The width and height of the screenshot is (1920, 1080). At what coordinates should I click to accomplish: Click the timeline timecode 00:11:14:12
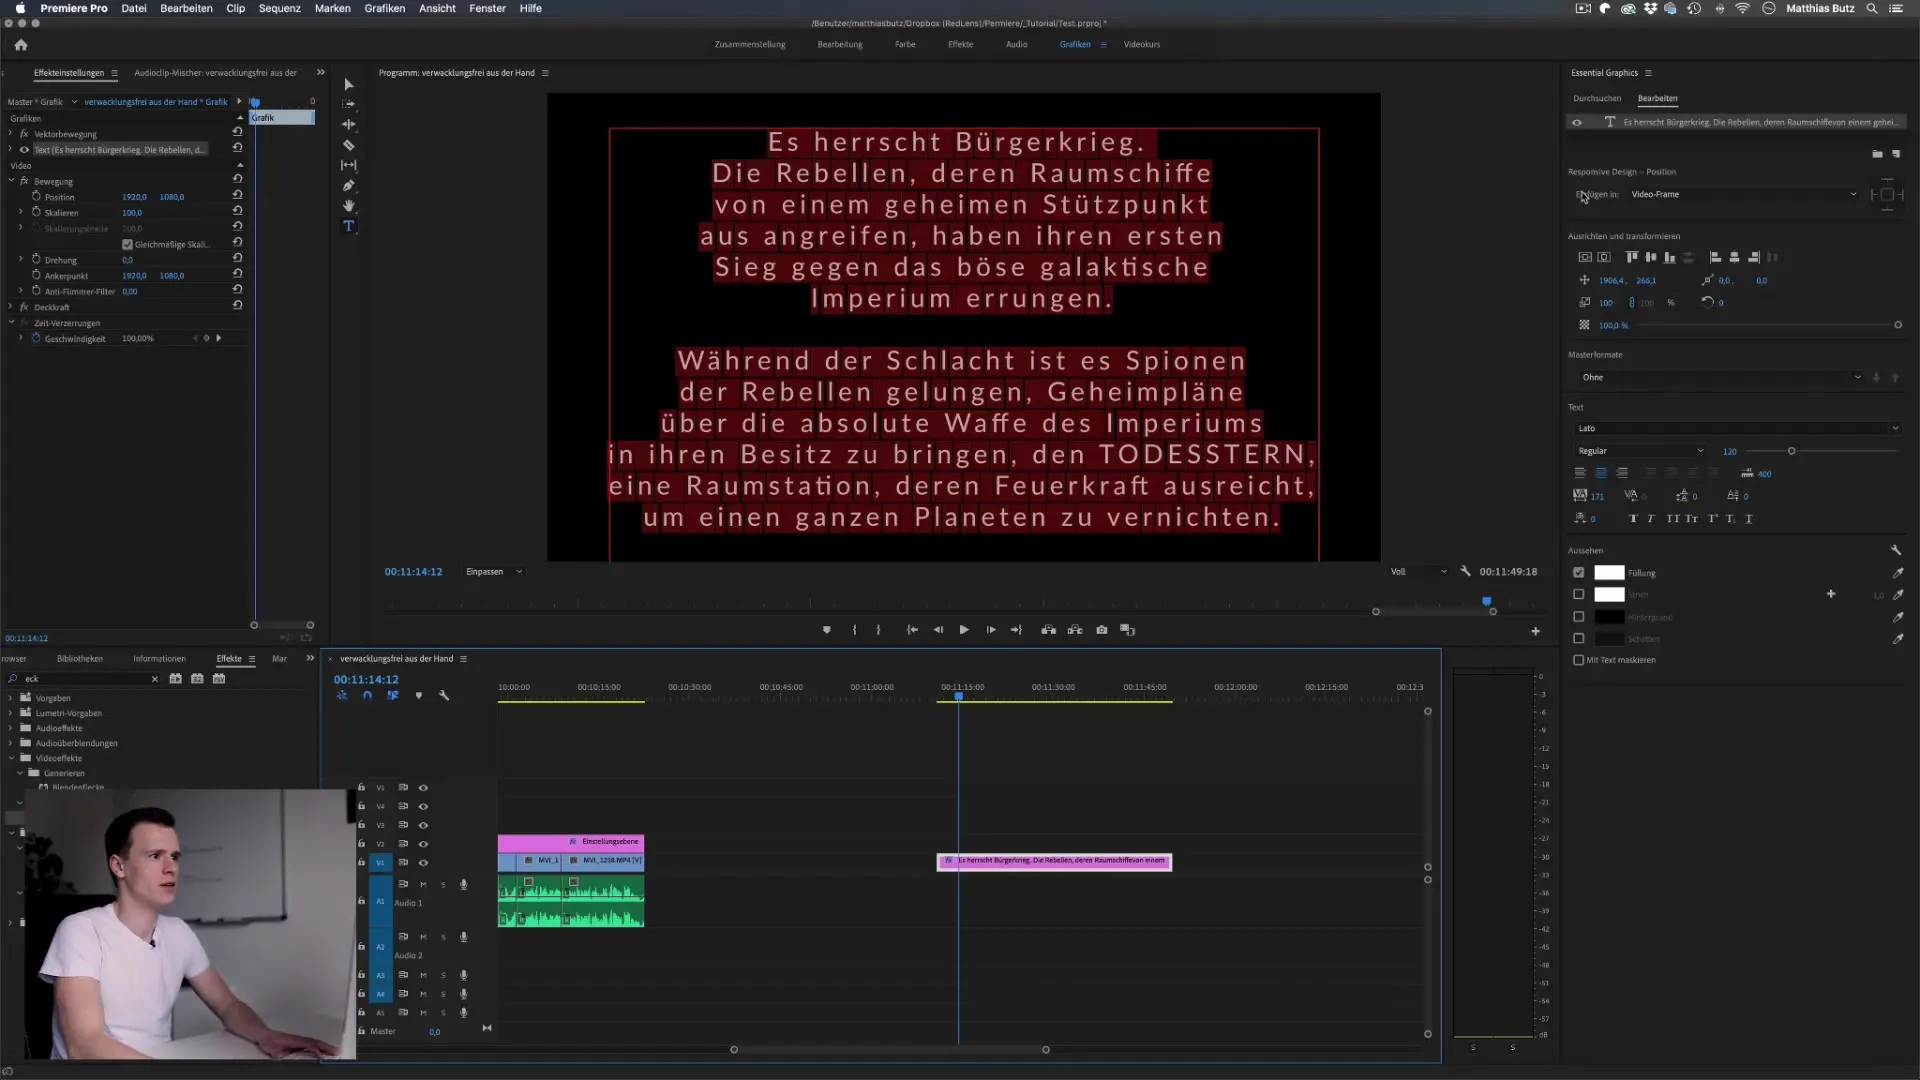click(366, 680)
